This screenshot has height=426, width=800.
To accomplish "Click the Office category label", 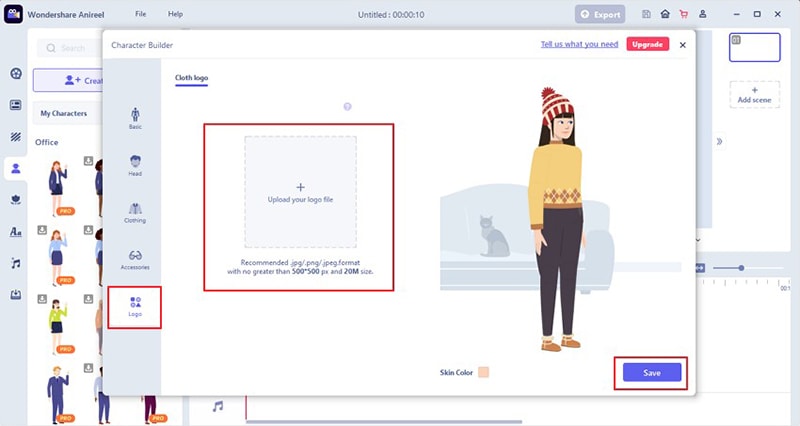I will click(x=46, y=142).
